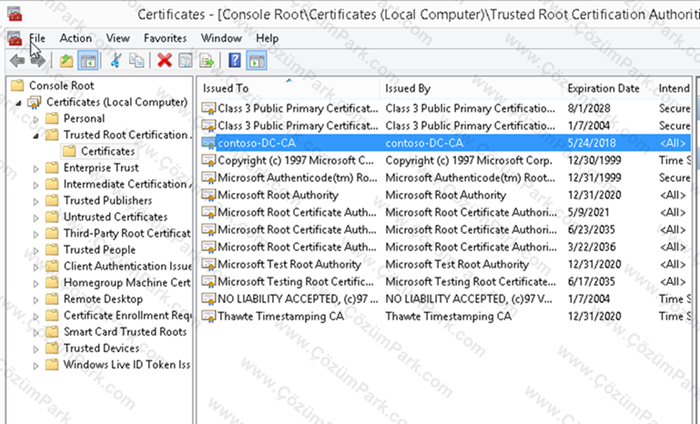Viewport: 700px width, 424px height.
Task: Click the red Delete X icon
Action: pyautogui.click(x=165, y=60)
